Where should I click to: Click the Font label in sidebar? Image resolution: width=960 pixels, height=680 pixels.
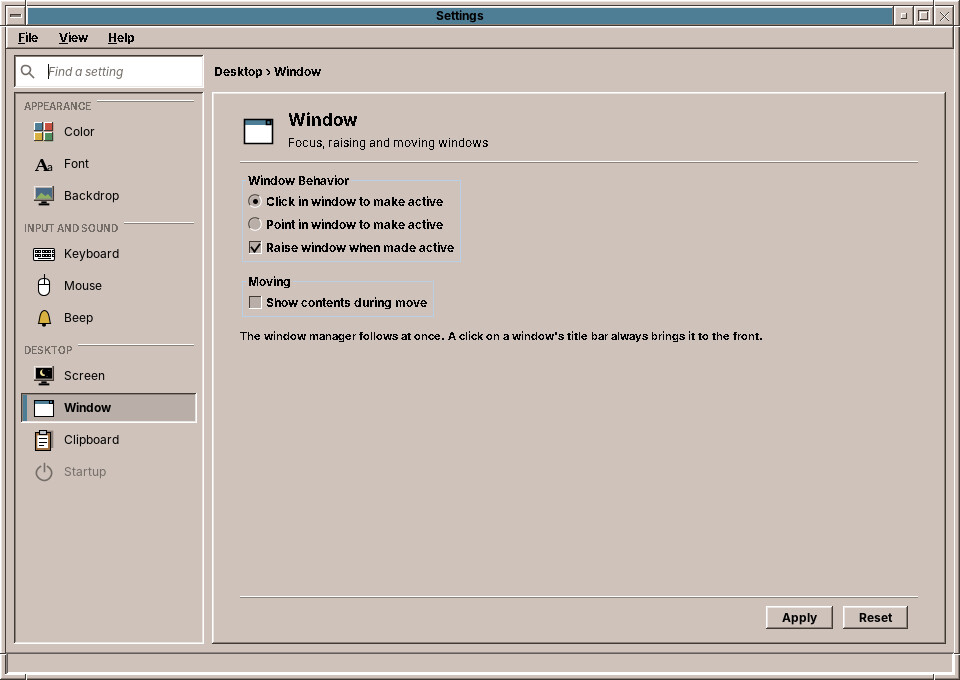[x=77, y=163]
